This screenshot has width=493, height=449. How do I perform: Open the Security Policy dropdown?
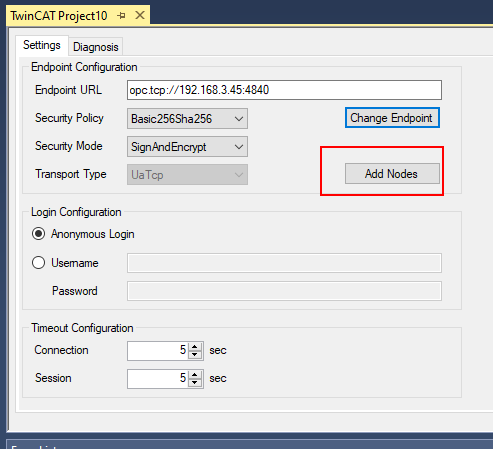(x=187, y=118)
